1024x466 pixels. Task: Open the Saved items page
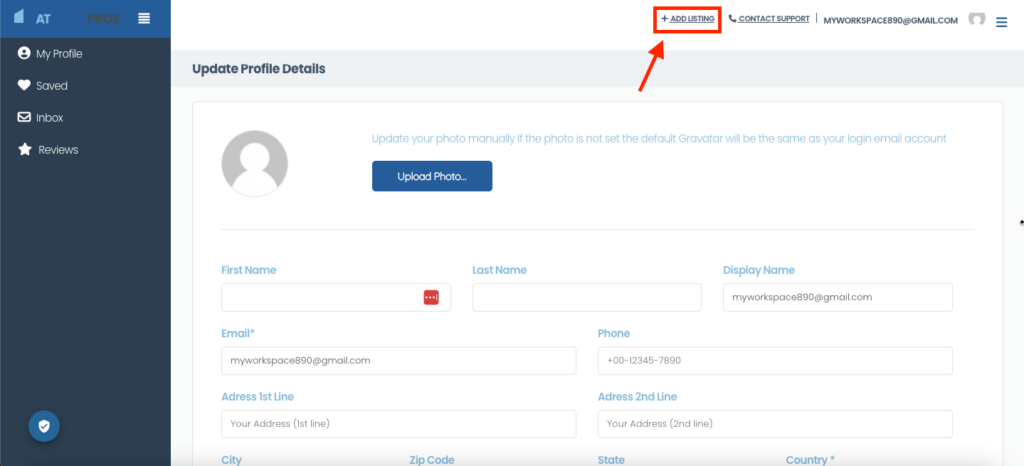[51, 86]
